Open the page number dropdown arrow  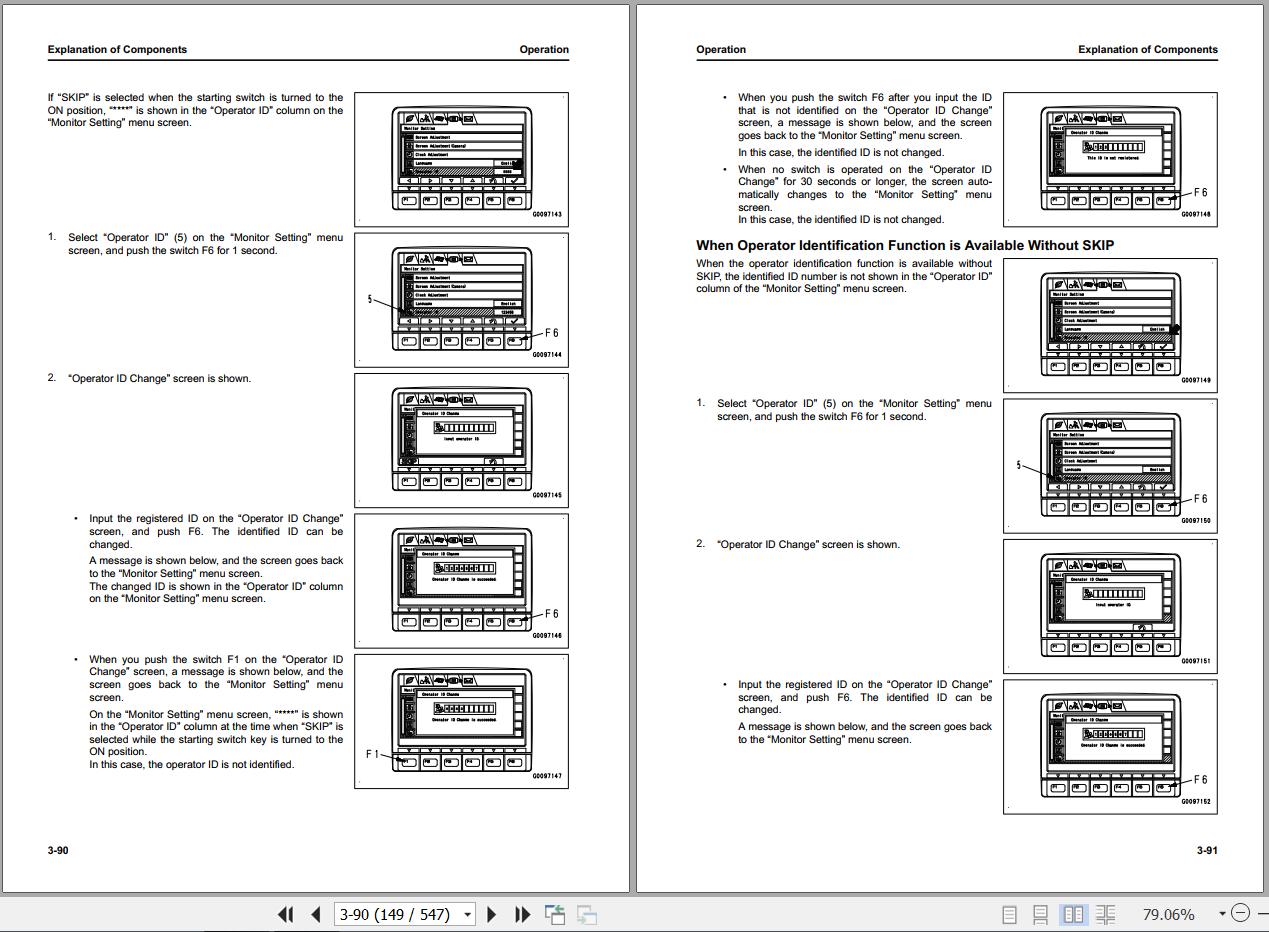(467, 914)
